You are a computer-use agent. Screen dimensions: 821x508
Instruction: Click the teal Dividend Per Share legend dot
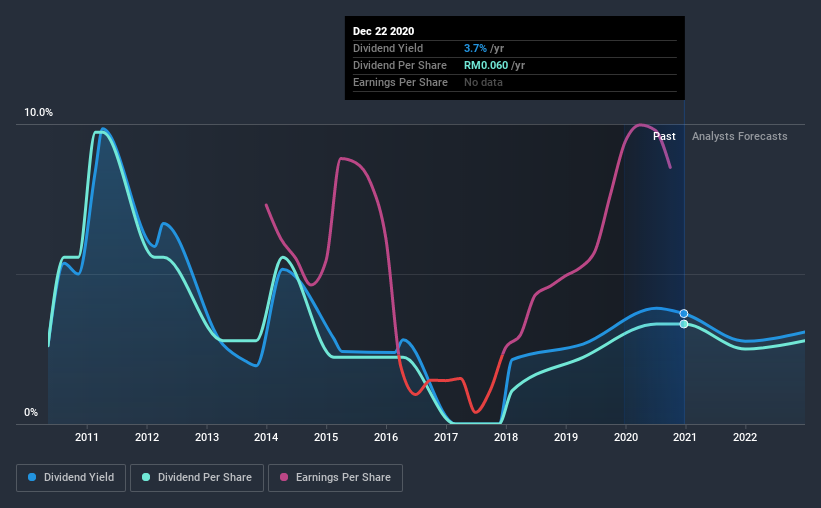pos(146,477)
